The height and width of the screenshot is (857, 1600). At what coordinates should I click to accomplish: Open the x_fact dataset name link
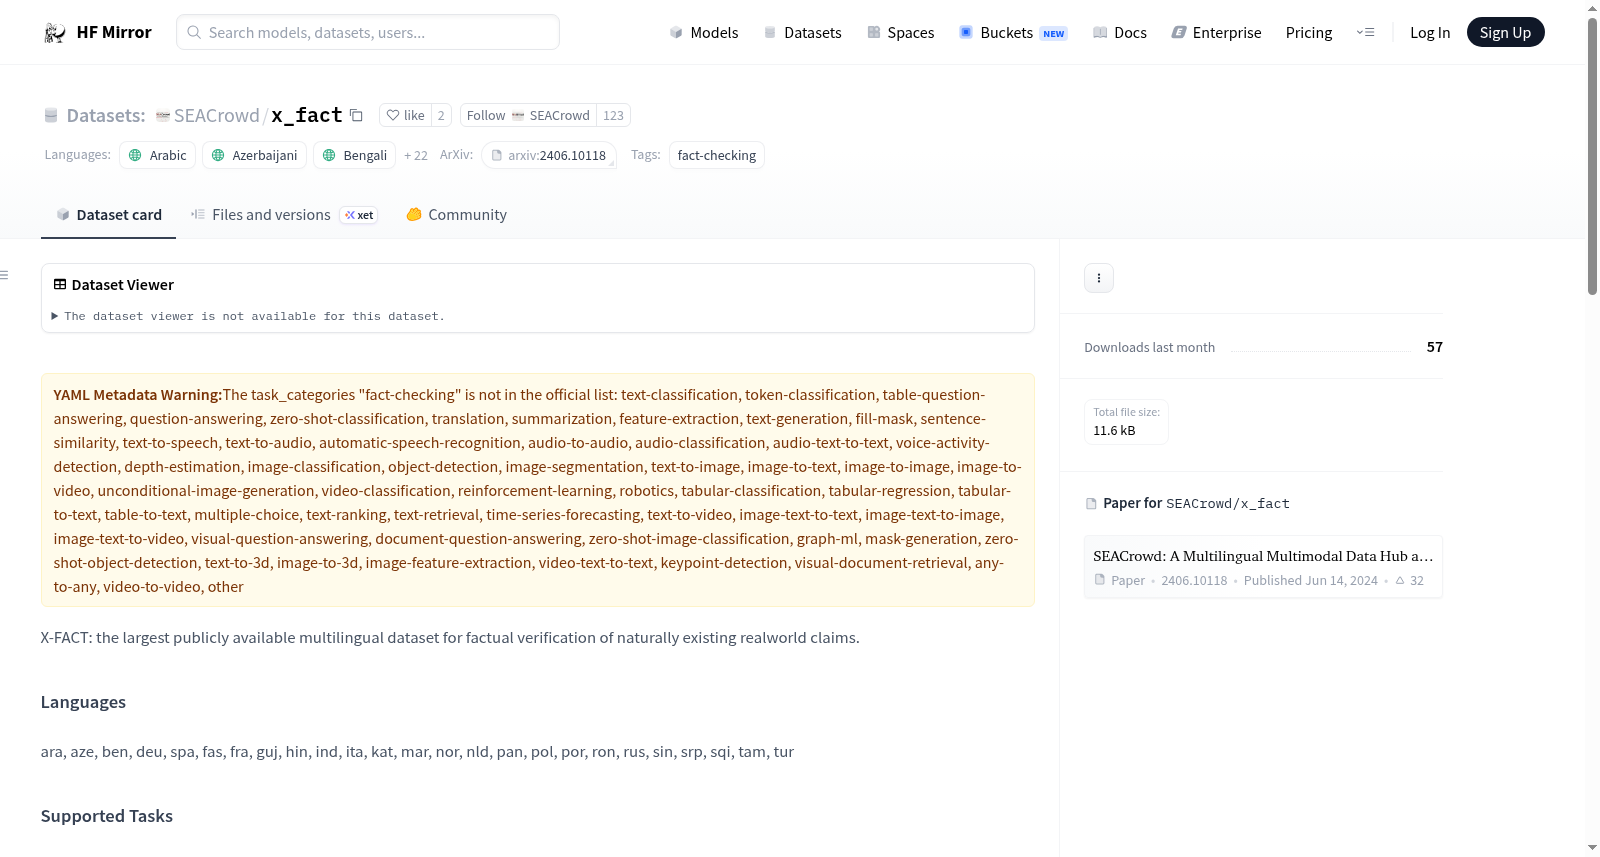tap(307, 116)
